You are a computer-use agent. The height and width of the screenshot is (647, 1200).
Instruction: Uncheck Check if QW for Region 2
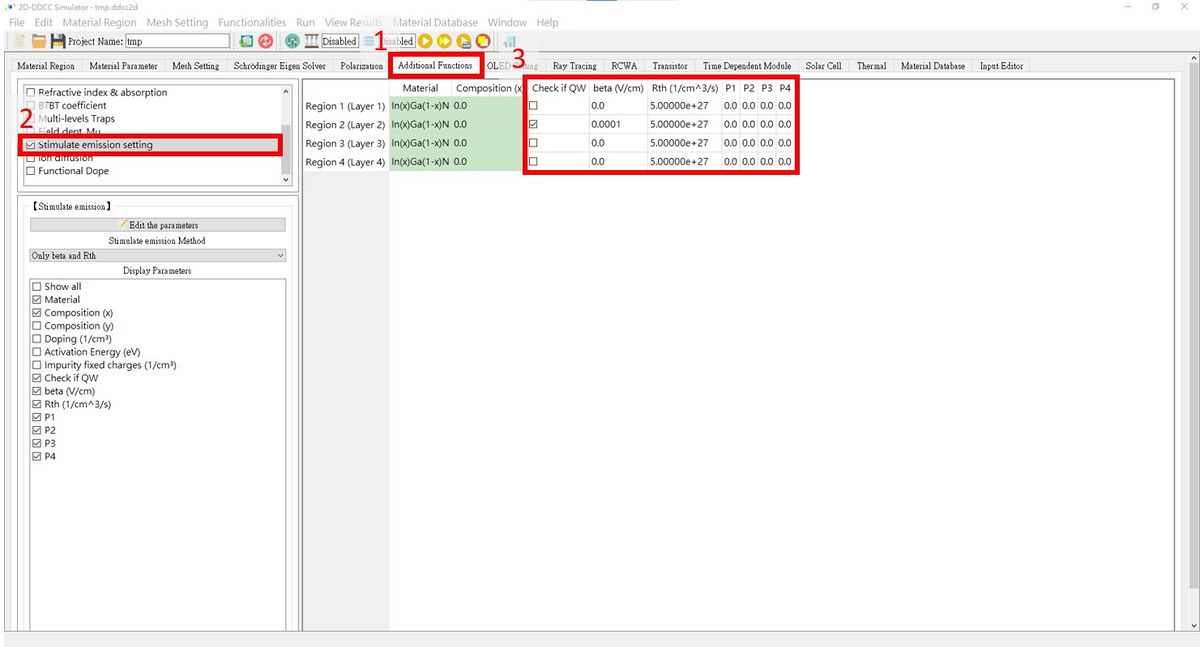click(533, 125)
